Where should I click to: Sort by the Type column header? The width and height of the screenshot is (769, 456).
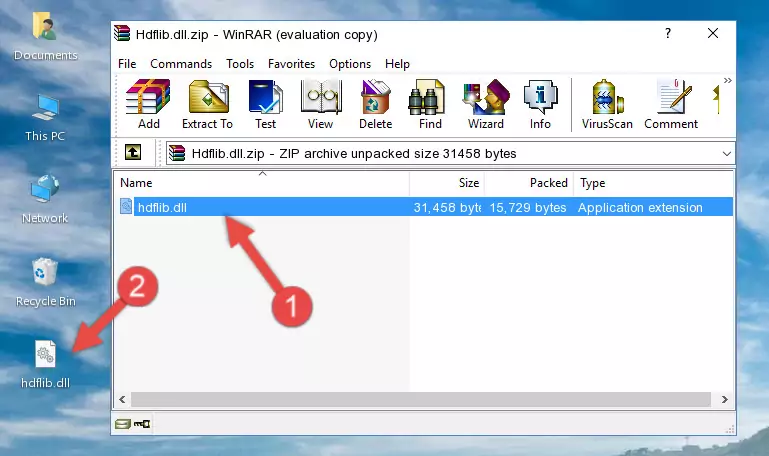[653, 183]
